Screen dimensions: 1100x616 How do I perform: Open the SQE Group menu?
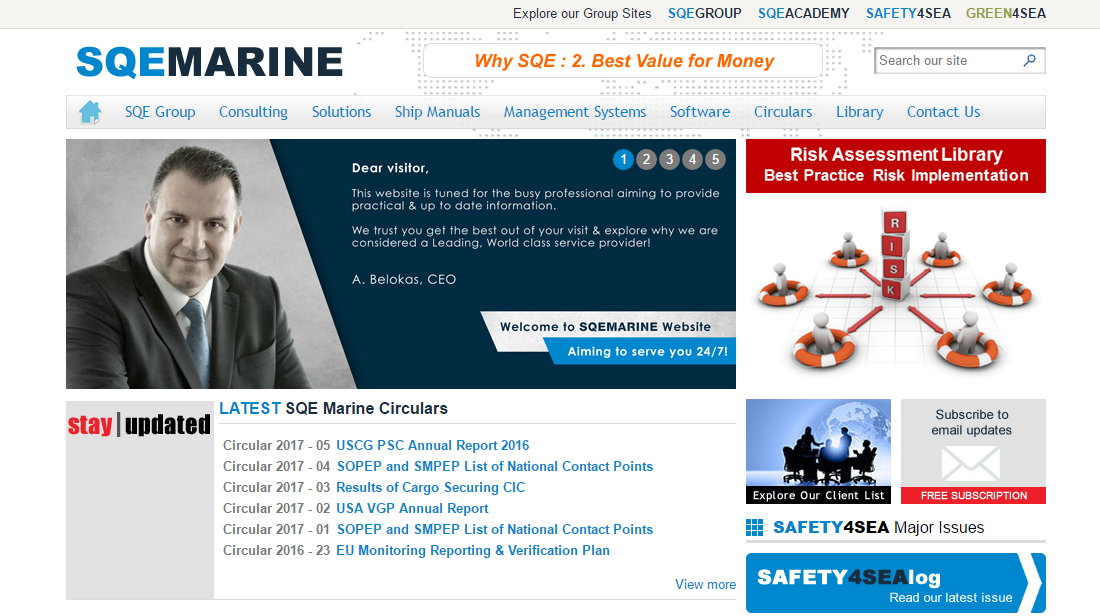pyautogui.click(x=160, y=112)
